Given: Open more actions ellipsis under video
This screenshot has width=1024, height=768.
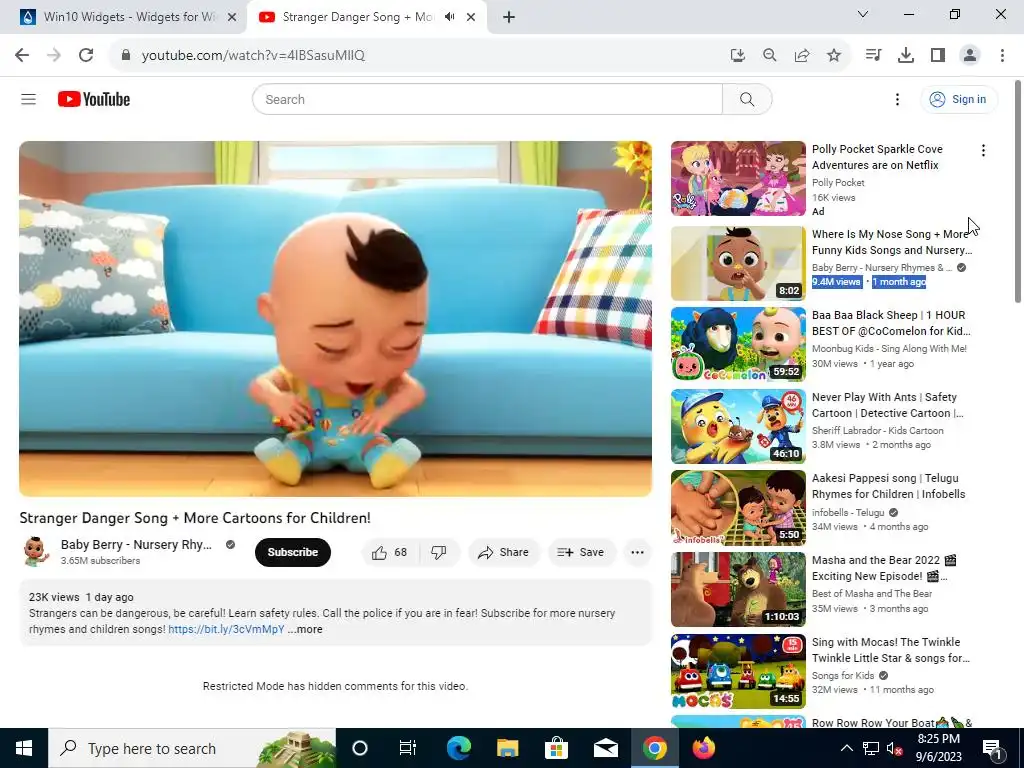Looking at the screenshot, I should click(x=637, y=552).
